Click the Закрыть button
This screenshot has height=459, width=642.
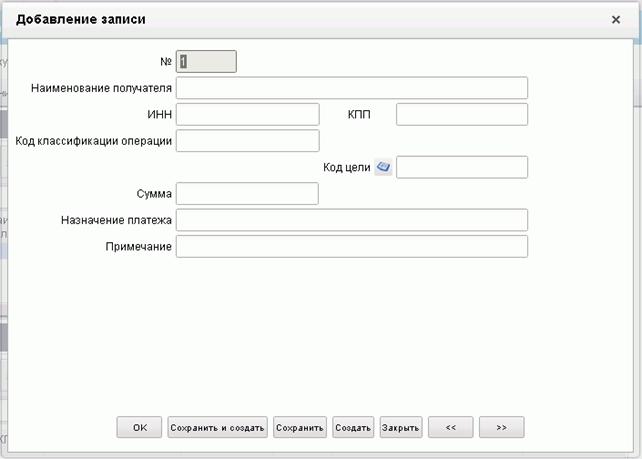(401, 427)
